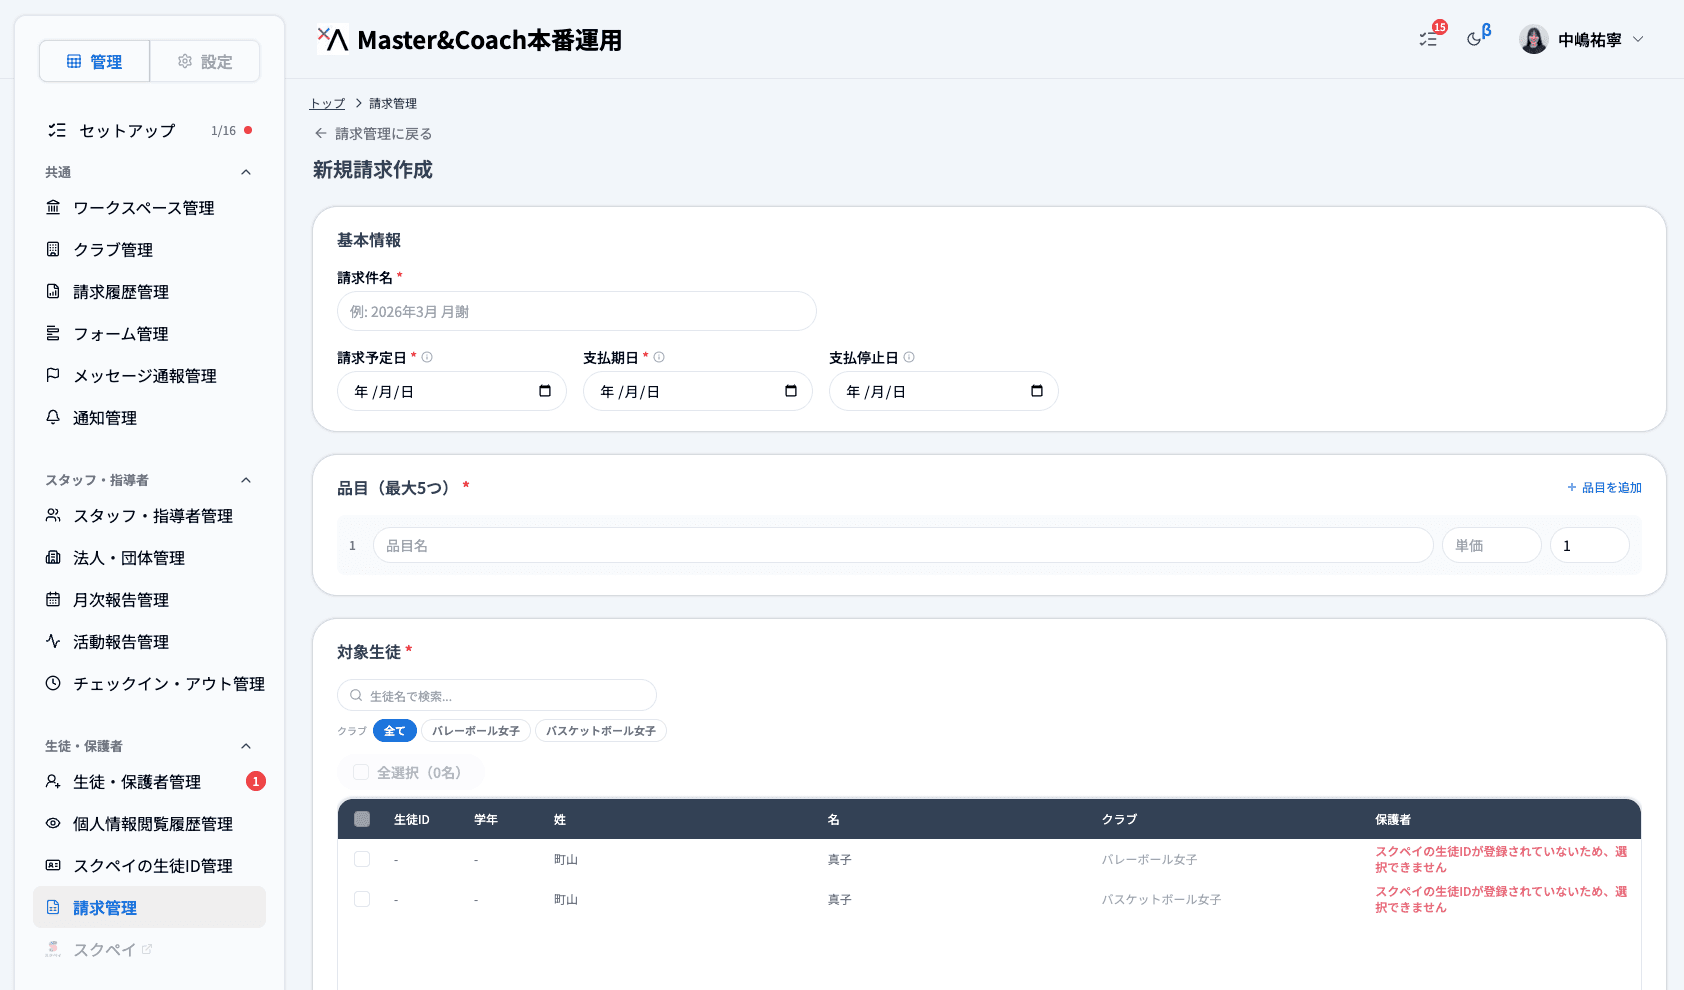Open the task checklist icon with badge 15

pyautogui.click(x=1429, y=39)
